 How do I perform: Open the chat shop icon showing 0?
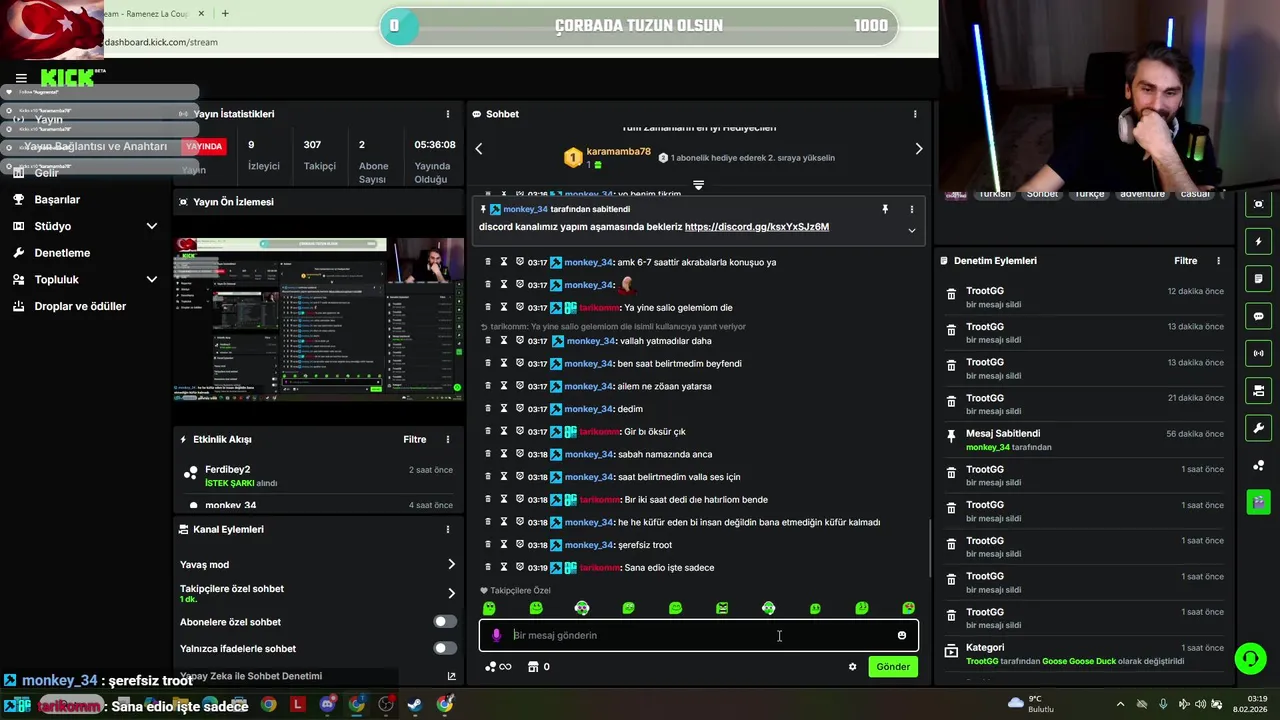[x=539, y=667]
